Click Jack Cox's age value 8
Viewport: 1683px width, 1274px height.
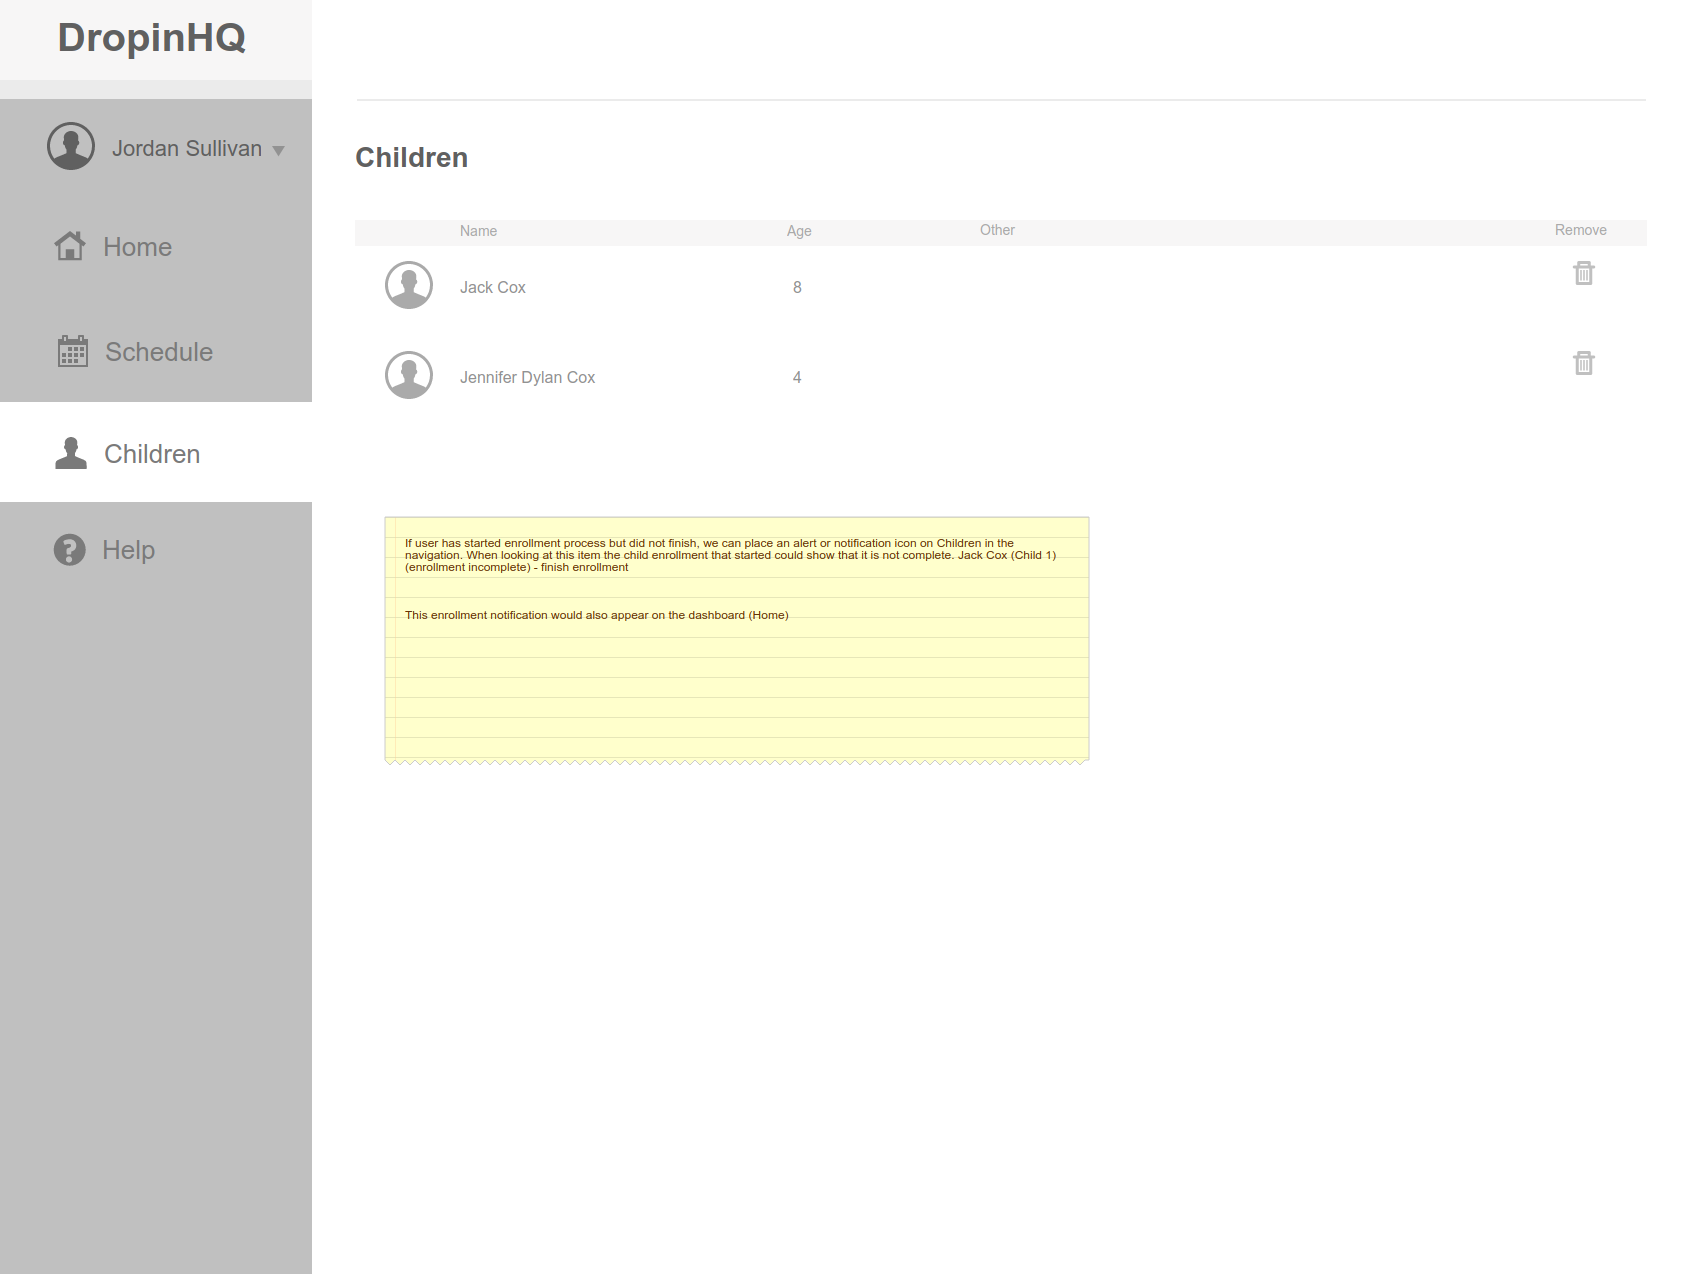coord(797,287)
